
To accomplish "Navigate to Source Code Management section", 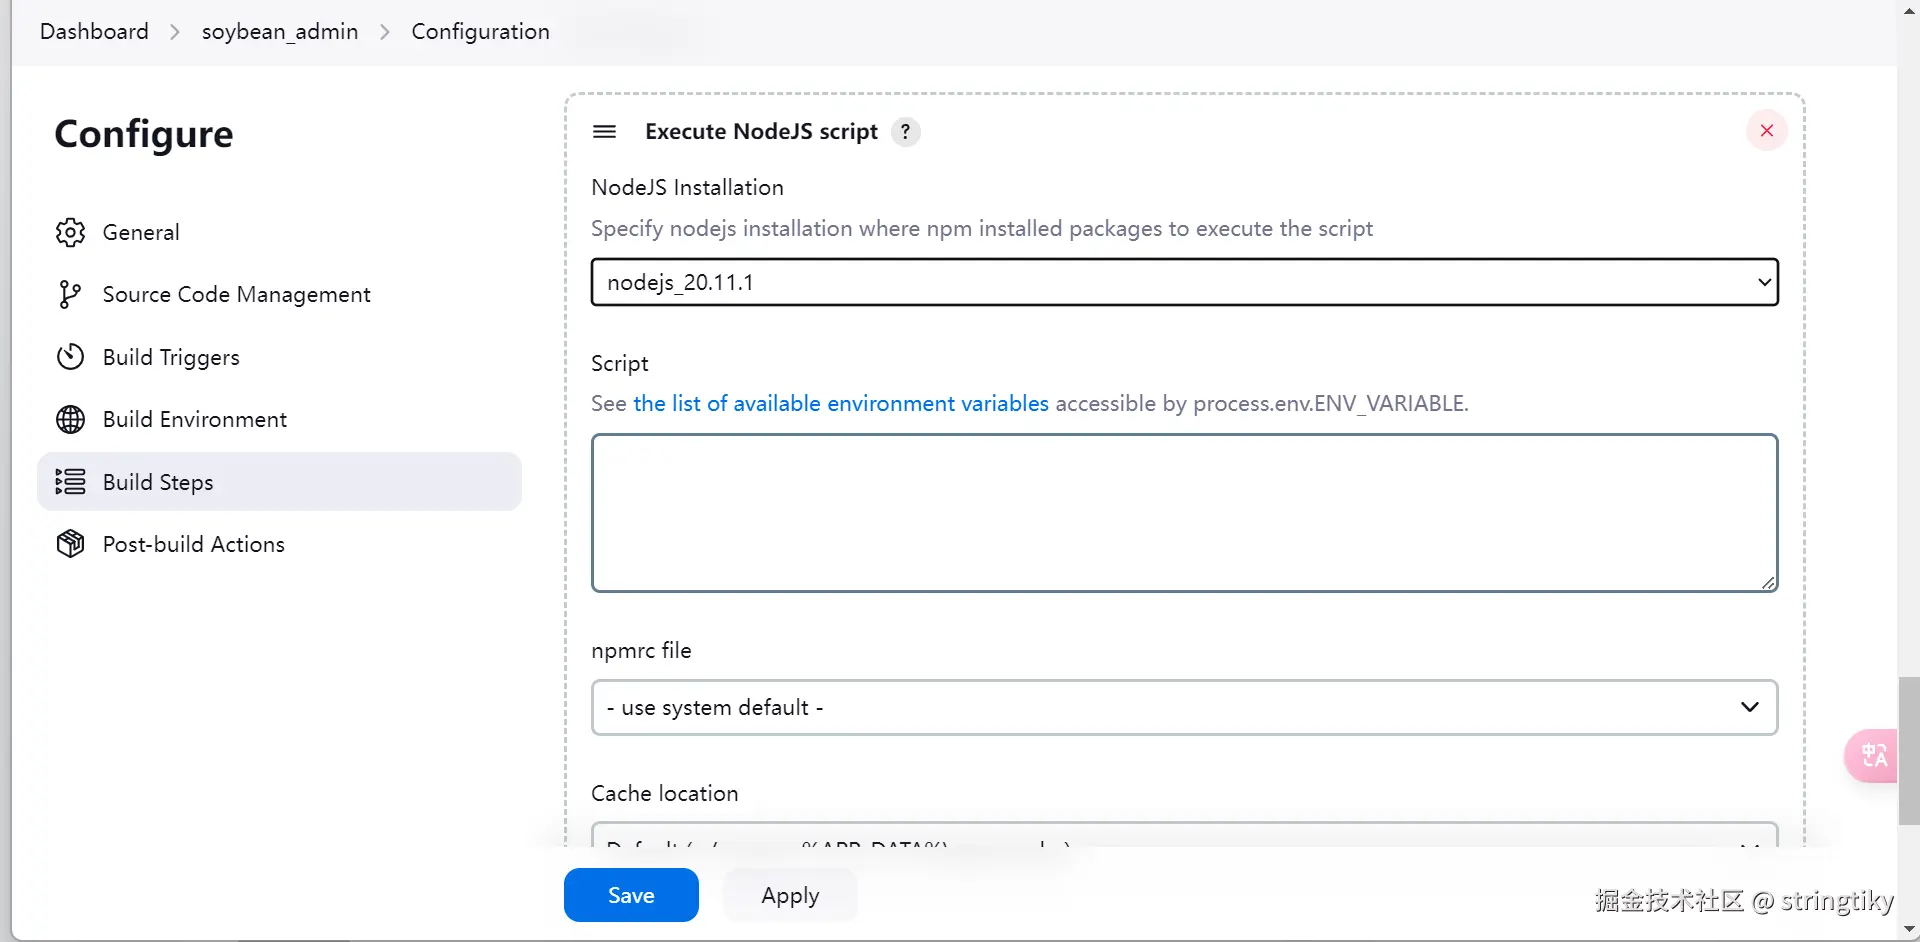I will [x=236, y=294].
